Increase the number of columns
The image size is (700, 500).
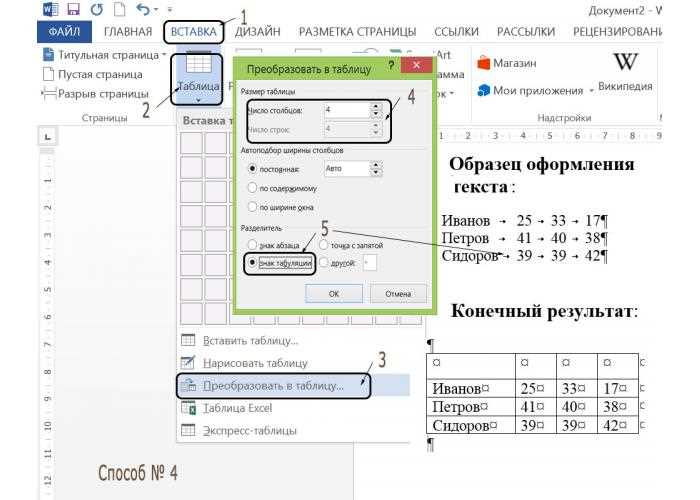pyautogui.click(x=375, y=106)
